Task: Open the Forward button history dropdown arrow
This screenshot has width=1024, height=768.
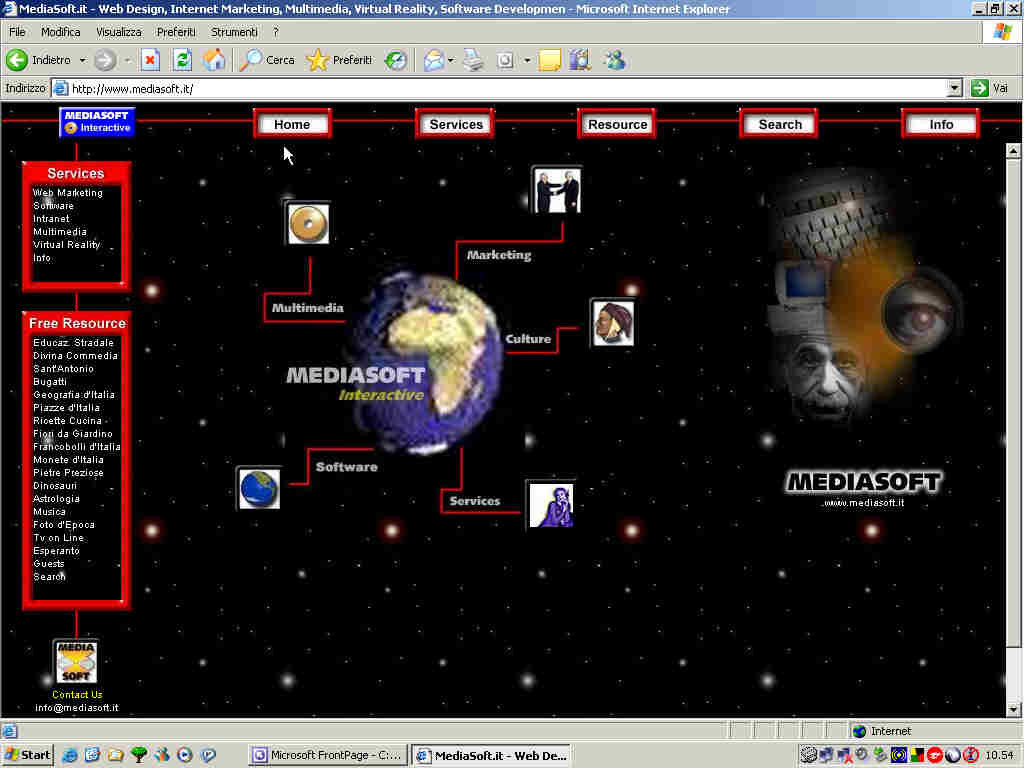Action: (x=127, y=61)
